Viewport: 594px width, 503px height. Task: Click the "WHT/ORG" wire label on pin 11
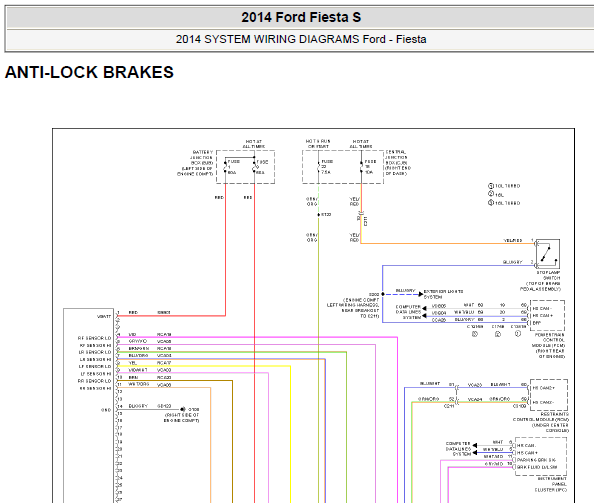tap(138, 384)
